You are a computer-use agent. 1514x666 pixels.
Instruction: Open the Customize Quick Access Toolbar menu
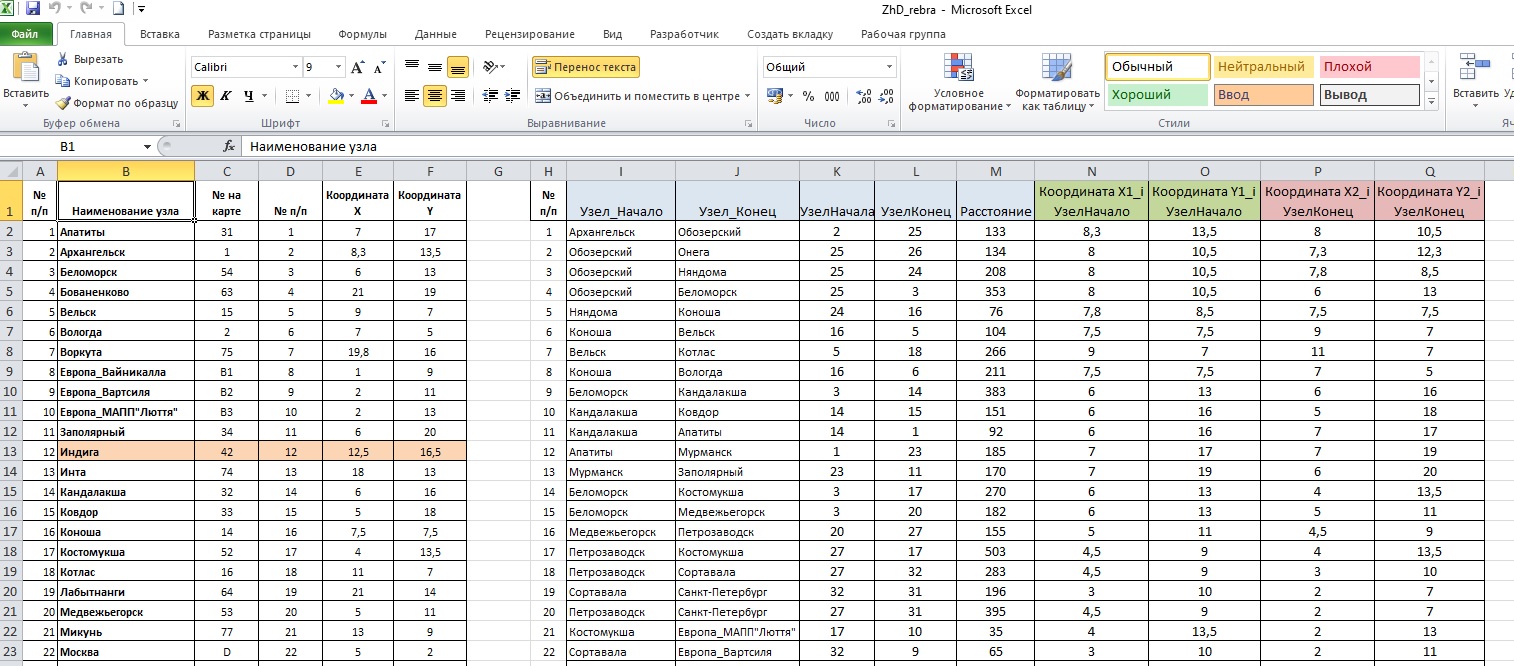pyautogui.click(x=141, y=10)
